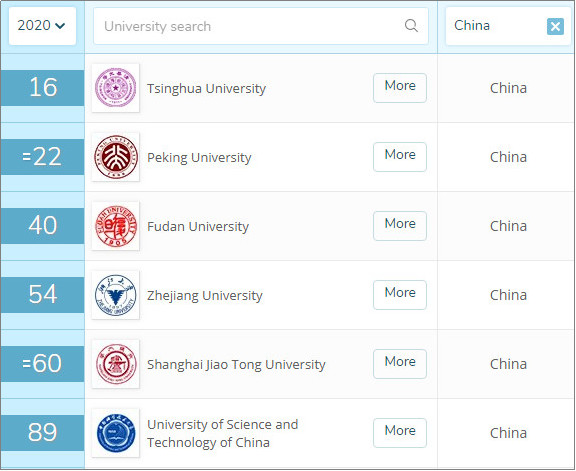
Task: Expand More details for Fudan University
Action: coord(400,226)
